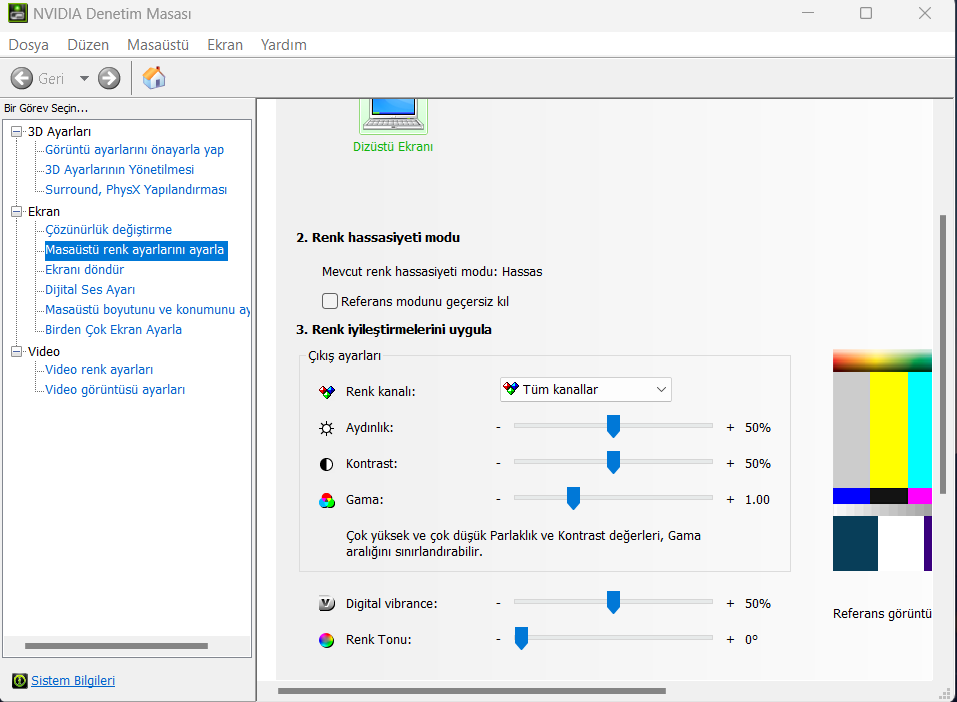This screenshot has height=702, width=957.
Task: Click the Aydınlık slider thumb
Action: (x=613, y=426)
